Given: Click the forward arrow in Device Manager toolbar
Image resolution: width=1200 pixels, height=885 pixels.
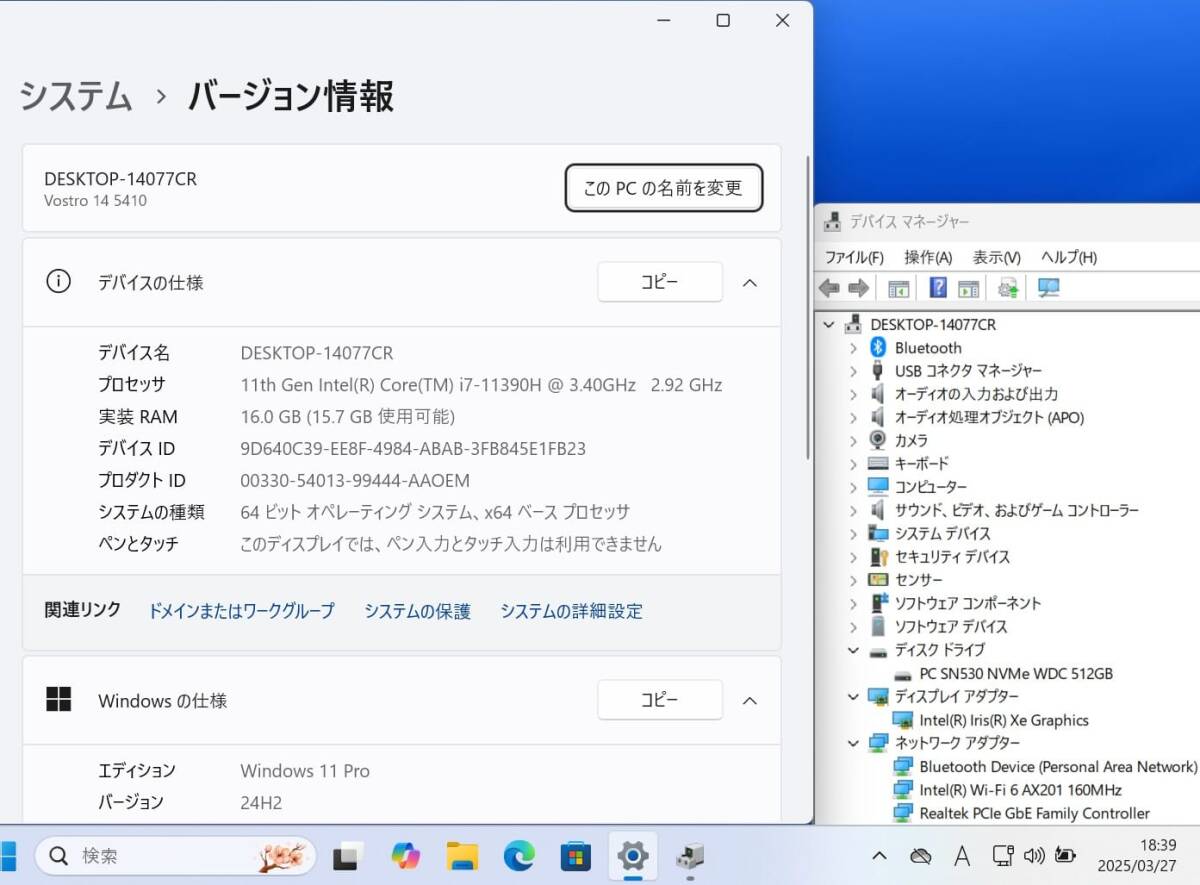Looking at the screenshot, I should pos(859,288).
